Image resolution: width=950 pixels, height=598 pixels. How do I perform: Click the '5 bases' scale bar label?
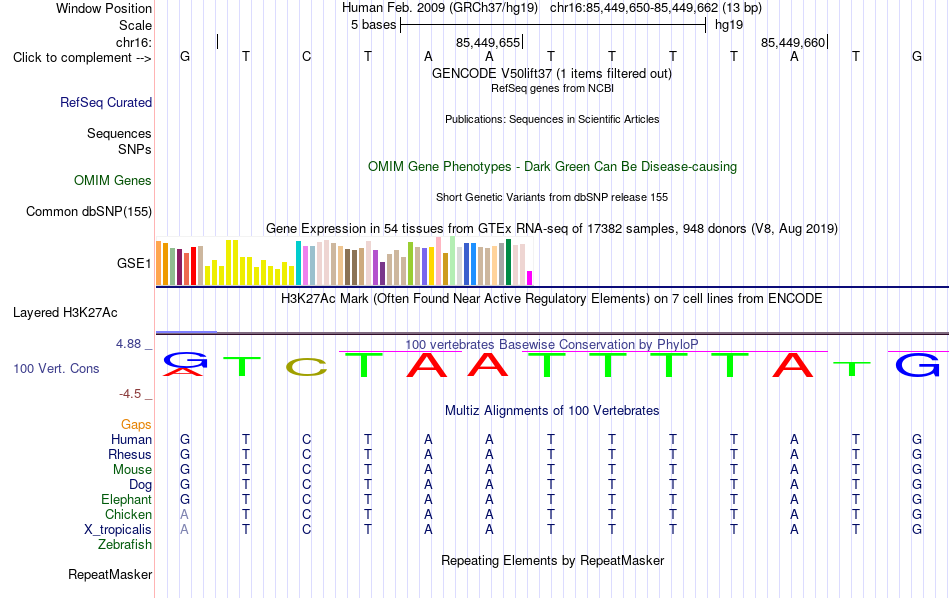tap(373, 25)
